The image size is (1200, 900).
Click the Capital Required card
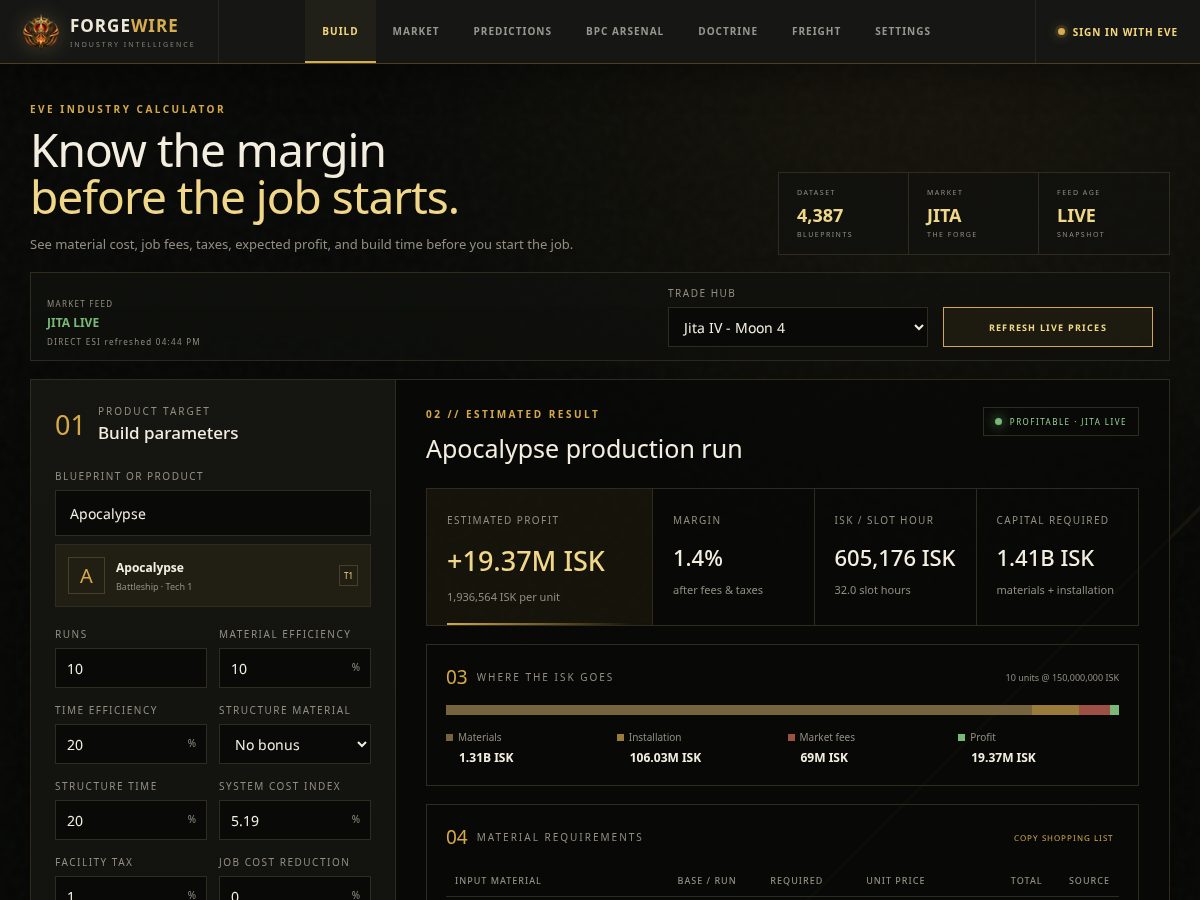coord(1057,557)
